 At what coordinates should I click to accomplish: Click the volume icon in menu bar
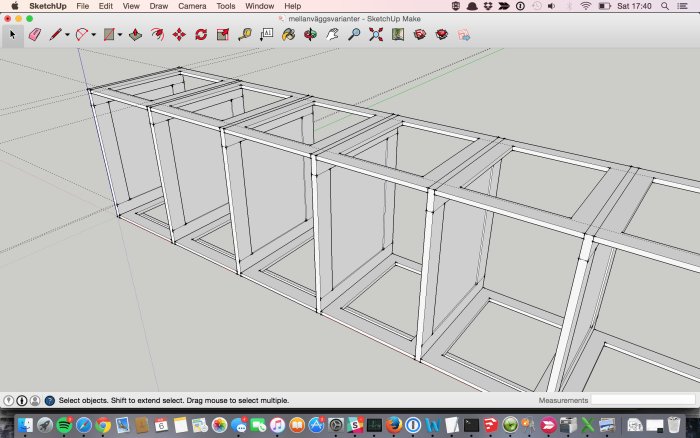coord(552,6)
